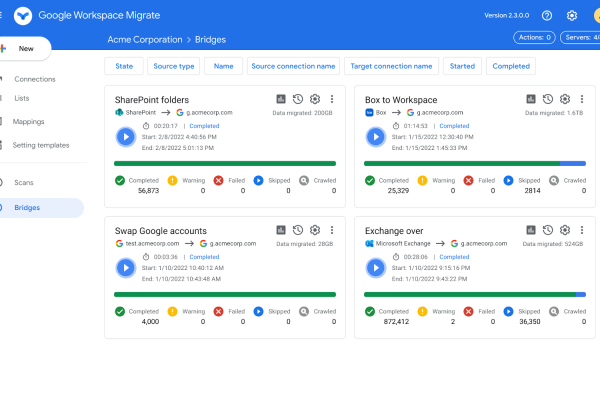Screen dimensions: 600x400
Task: Click the Exchange over progress bar
Action: click(x=475, y=294)
